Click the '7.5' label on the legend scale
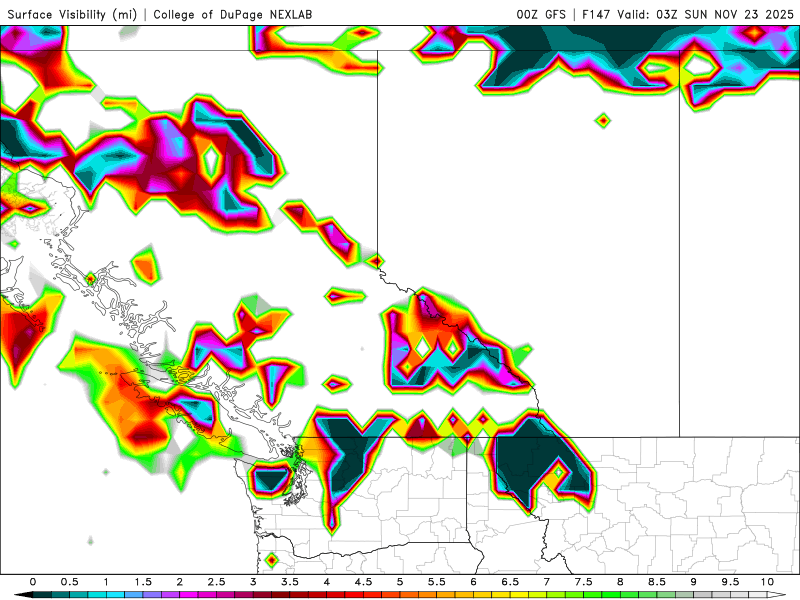Screen dimensions: 800x600 click(584, 582)
